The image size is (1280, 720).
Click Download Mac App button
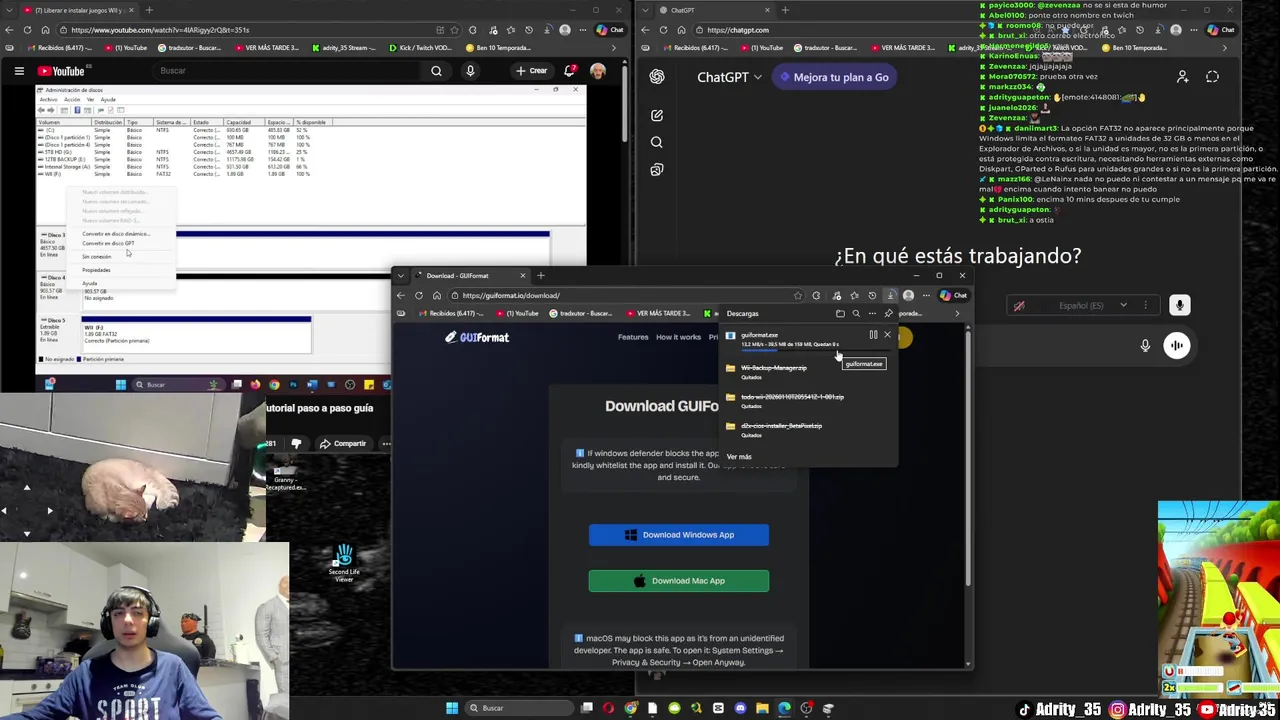679,581
